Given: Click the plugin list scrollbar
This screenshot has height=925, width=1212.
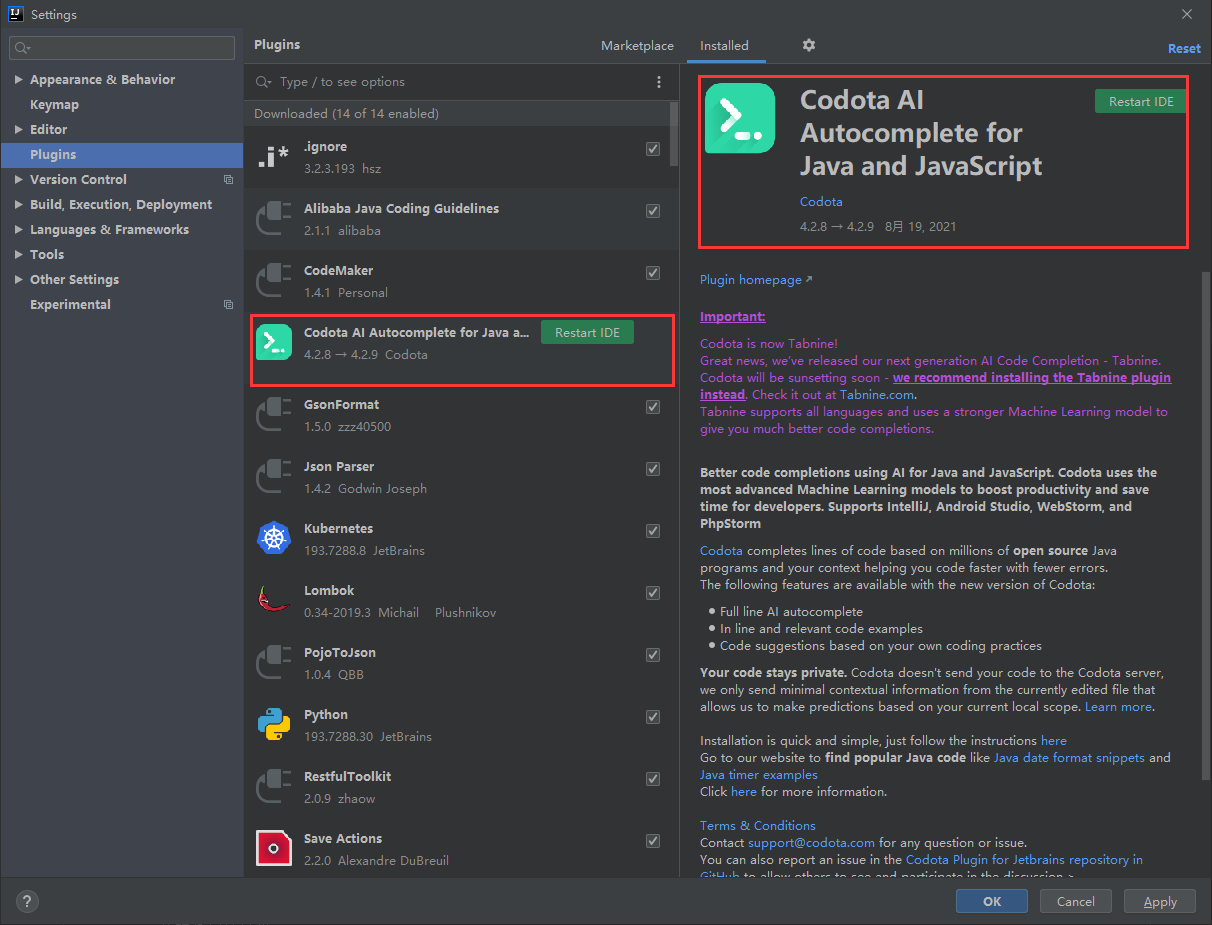Looking at the screenshot, I should (674, 133).
